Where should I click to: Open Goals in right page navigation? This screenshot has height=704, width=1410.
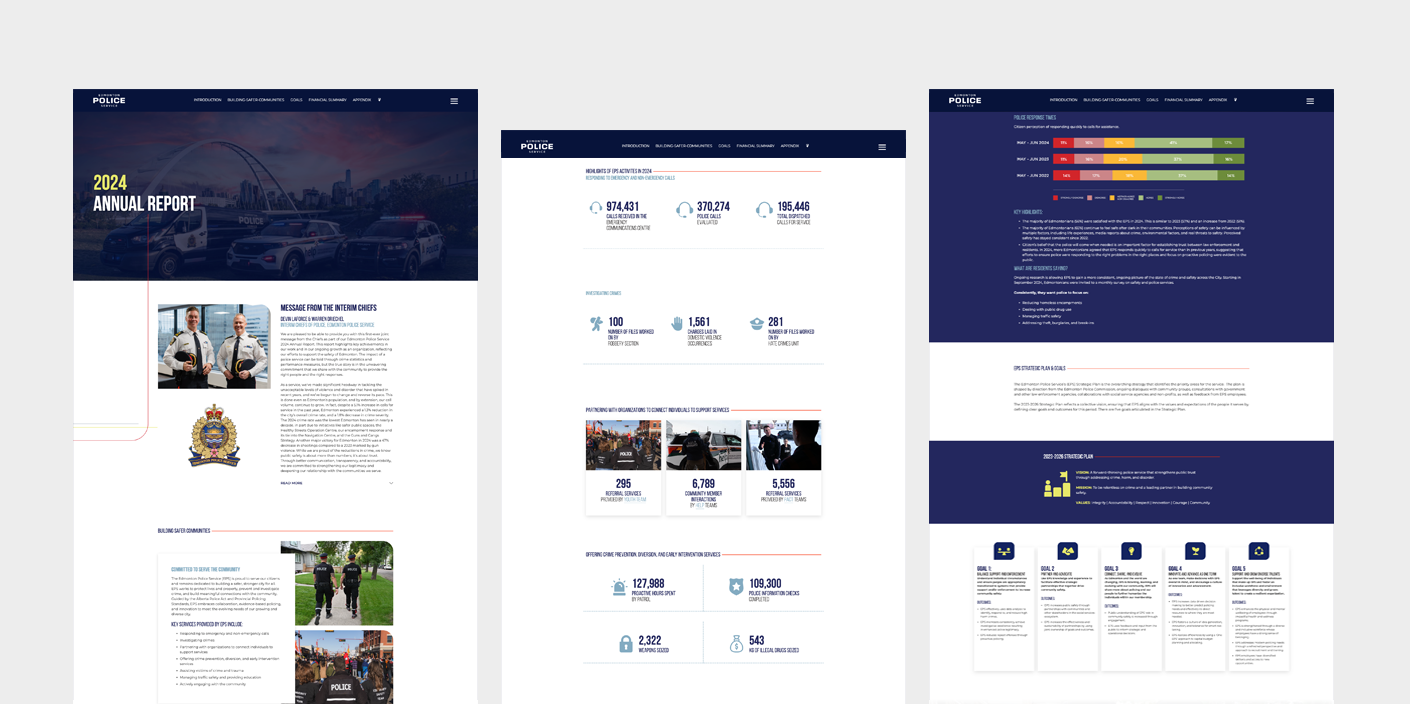1153,100
